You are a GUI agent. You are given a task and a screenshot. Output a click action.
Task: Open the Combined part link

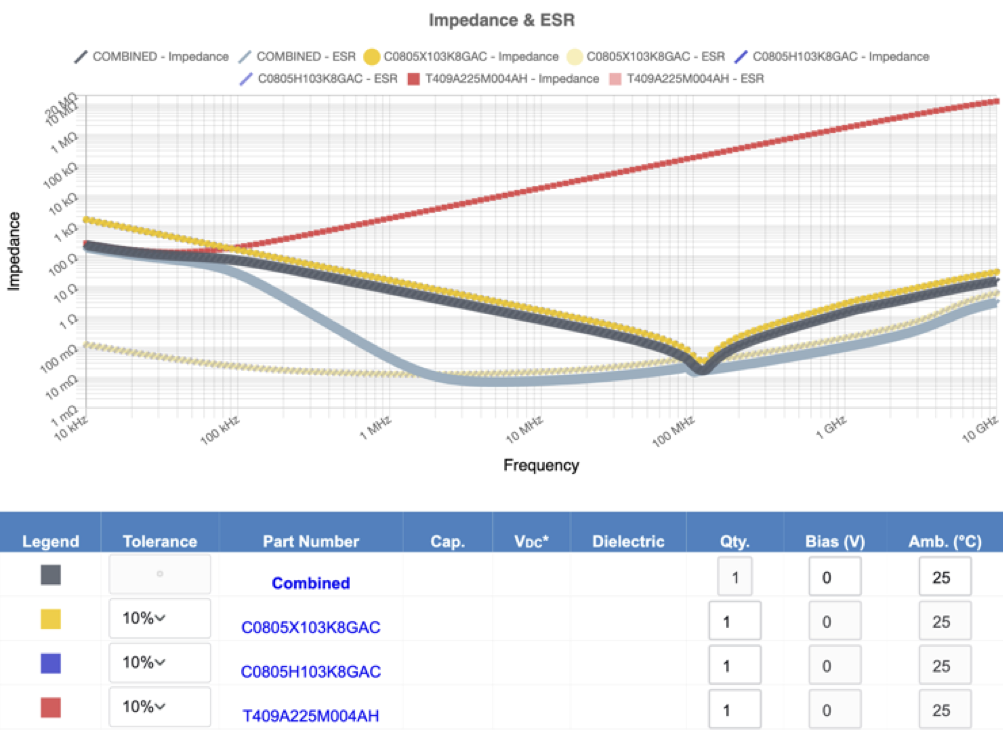[310, 583]
